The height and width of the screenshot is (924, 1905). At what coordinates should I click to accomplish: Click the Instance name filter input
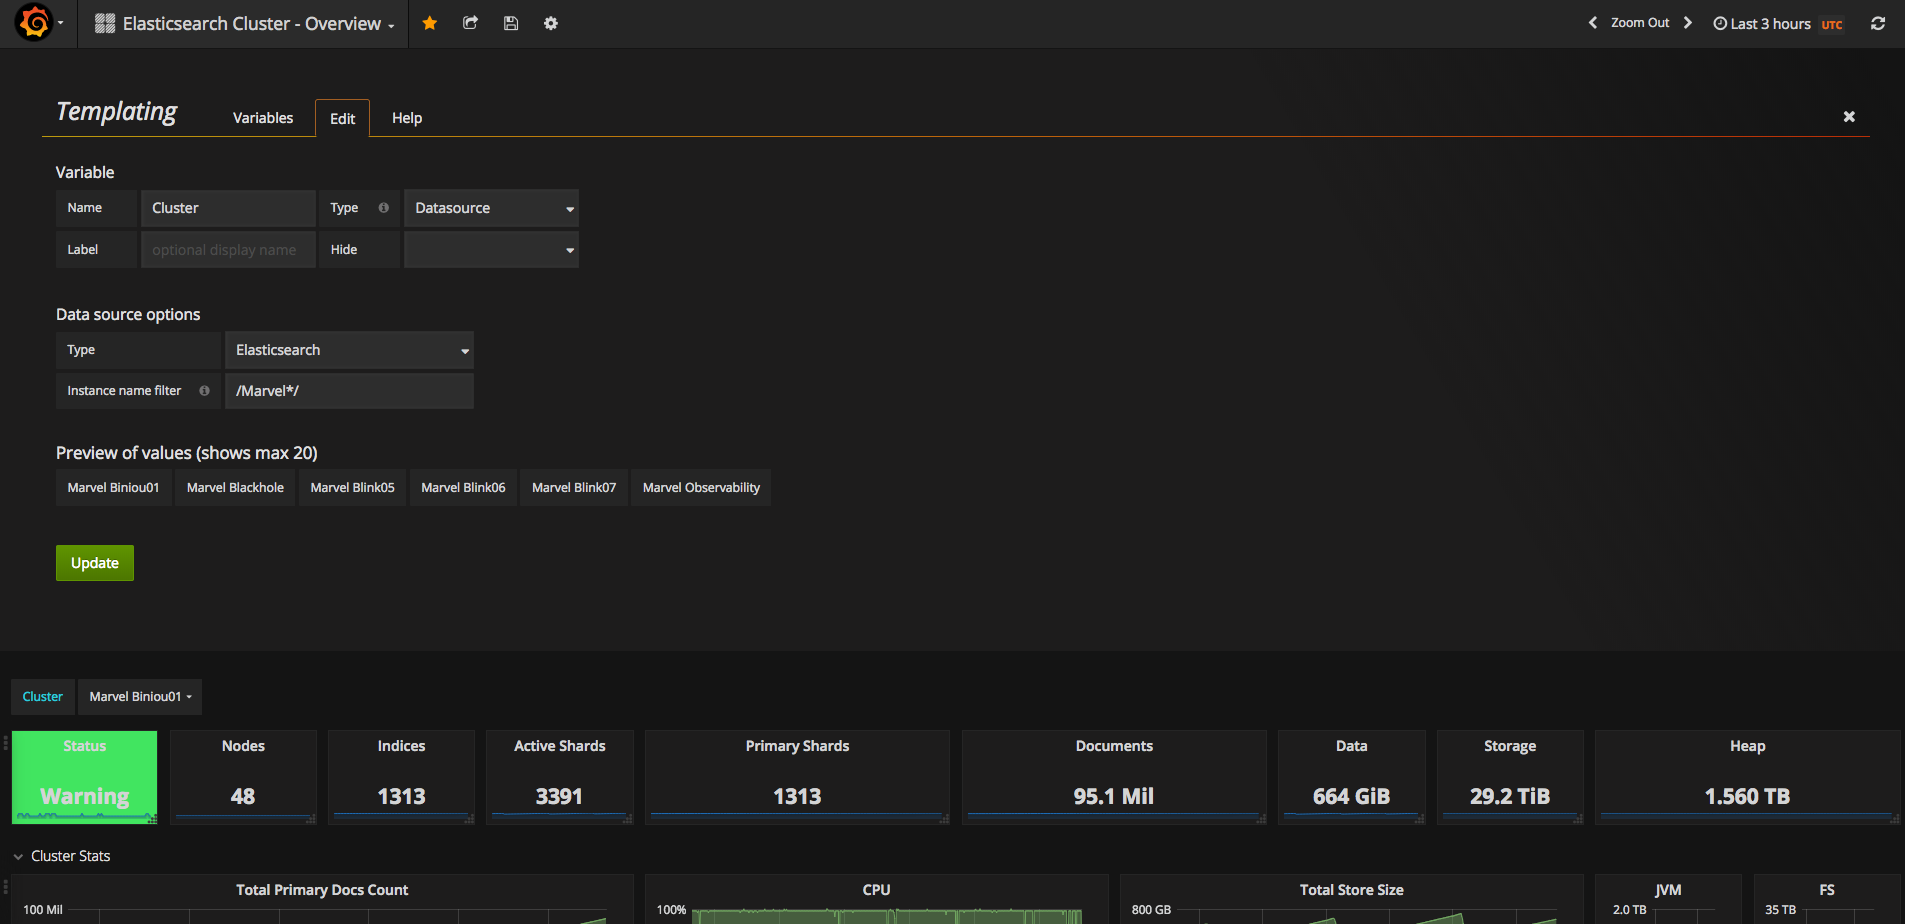point(349,391)
